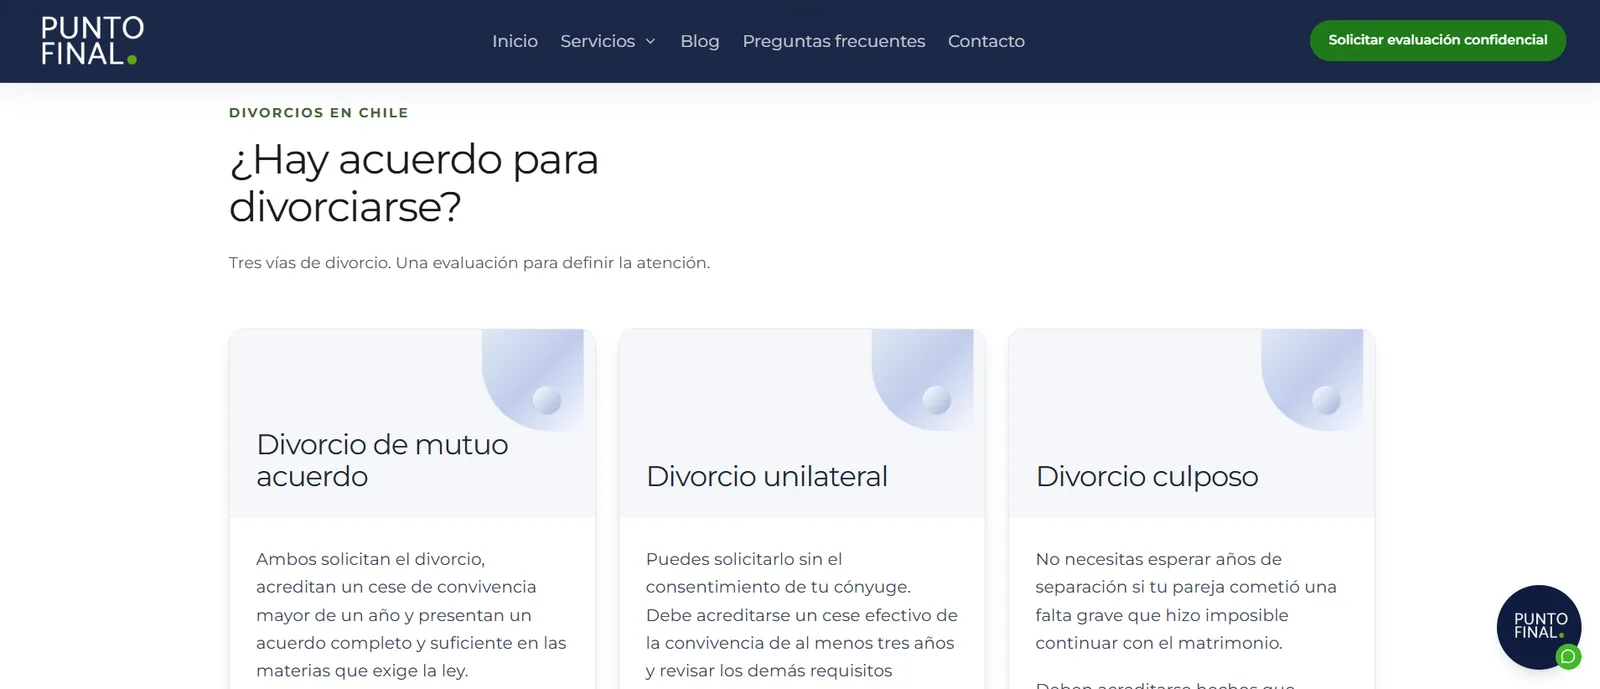Click Solicitar evaluación confidencial button
The image size is (1600, 689).
1438,40
